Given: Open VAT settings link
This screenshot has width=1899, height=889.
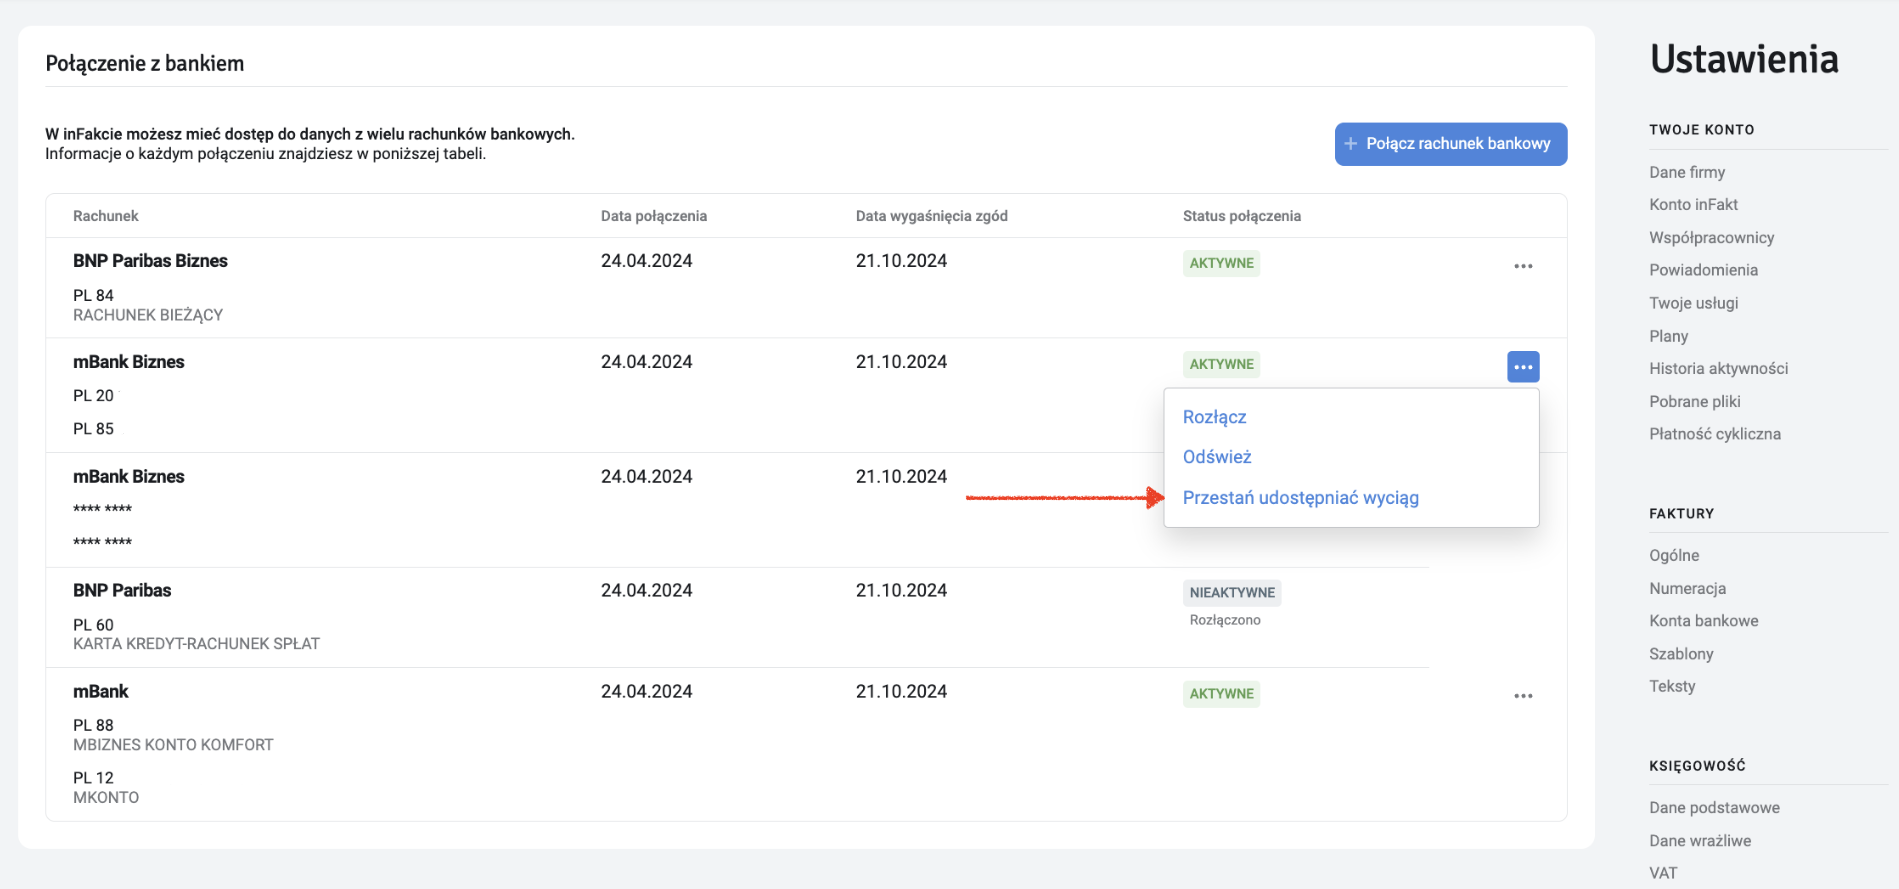Looking at the screenshot, I should pyautogui.click(x=1663, y=873).
